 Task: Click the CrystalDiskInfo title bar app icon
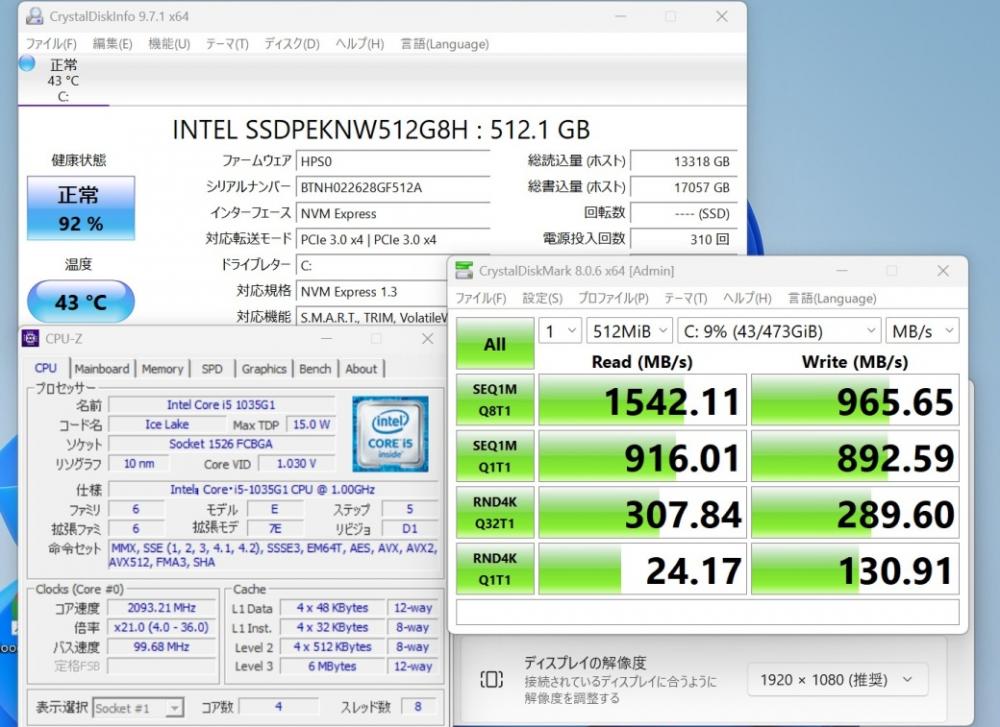pyautogui.click(x=34, y=16)
